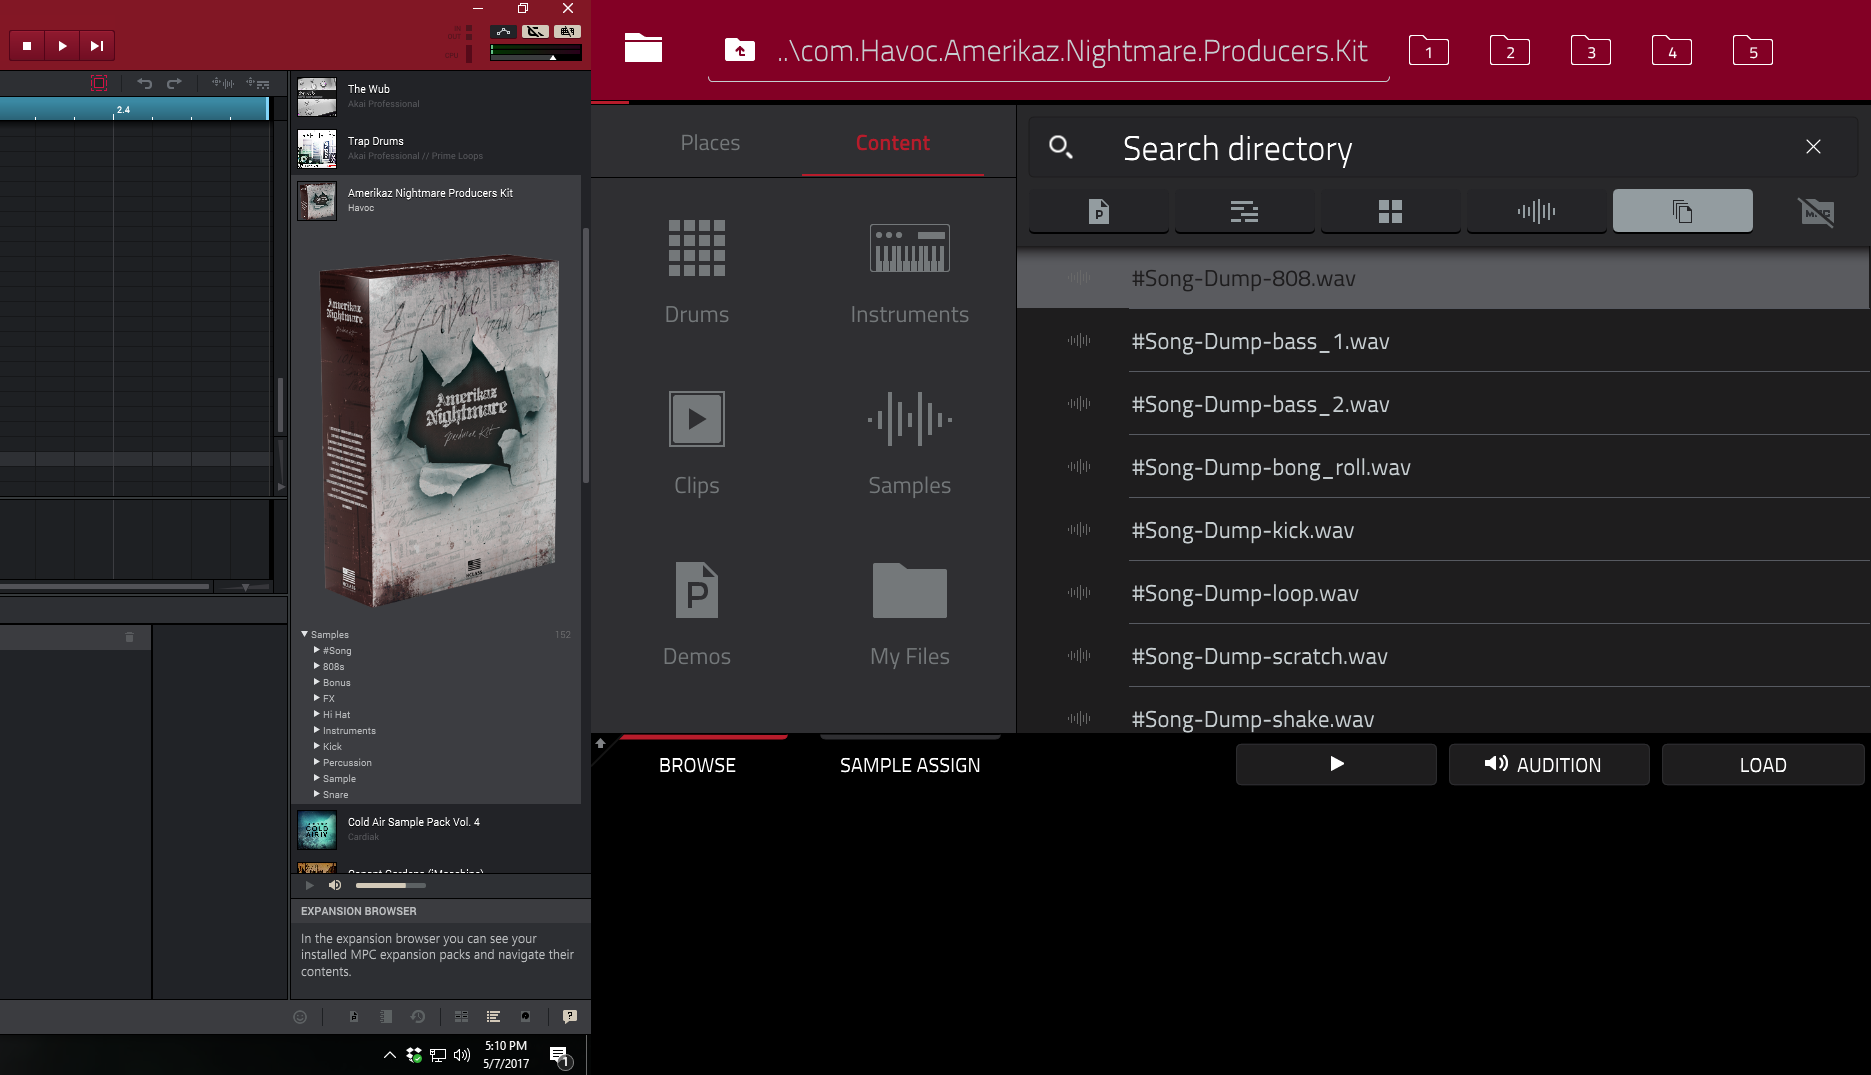Select Cold Air Sample Pack Vol. 4
Image resolution: width=1871 pixels, height=1075 pixels.
tap(435, 829)
